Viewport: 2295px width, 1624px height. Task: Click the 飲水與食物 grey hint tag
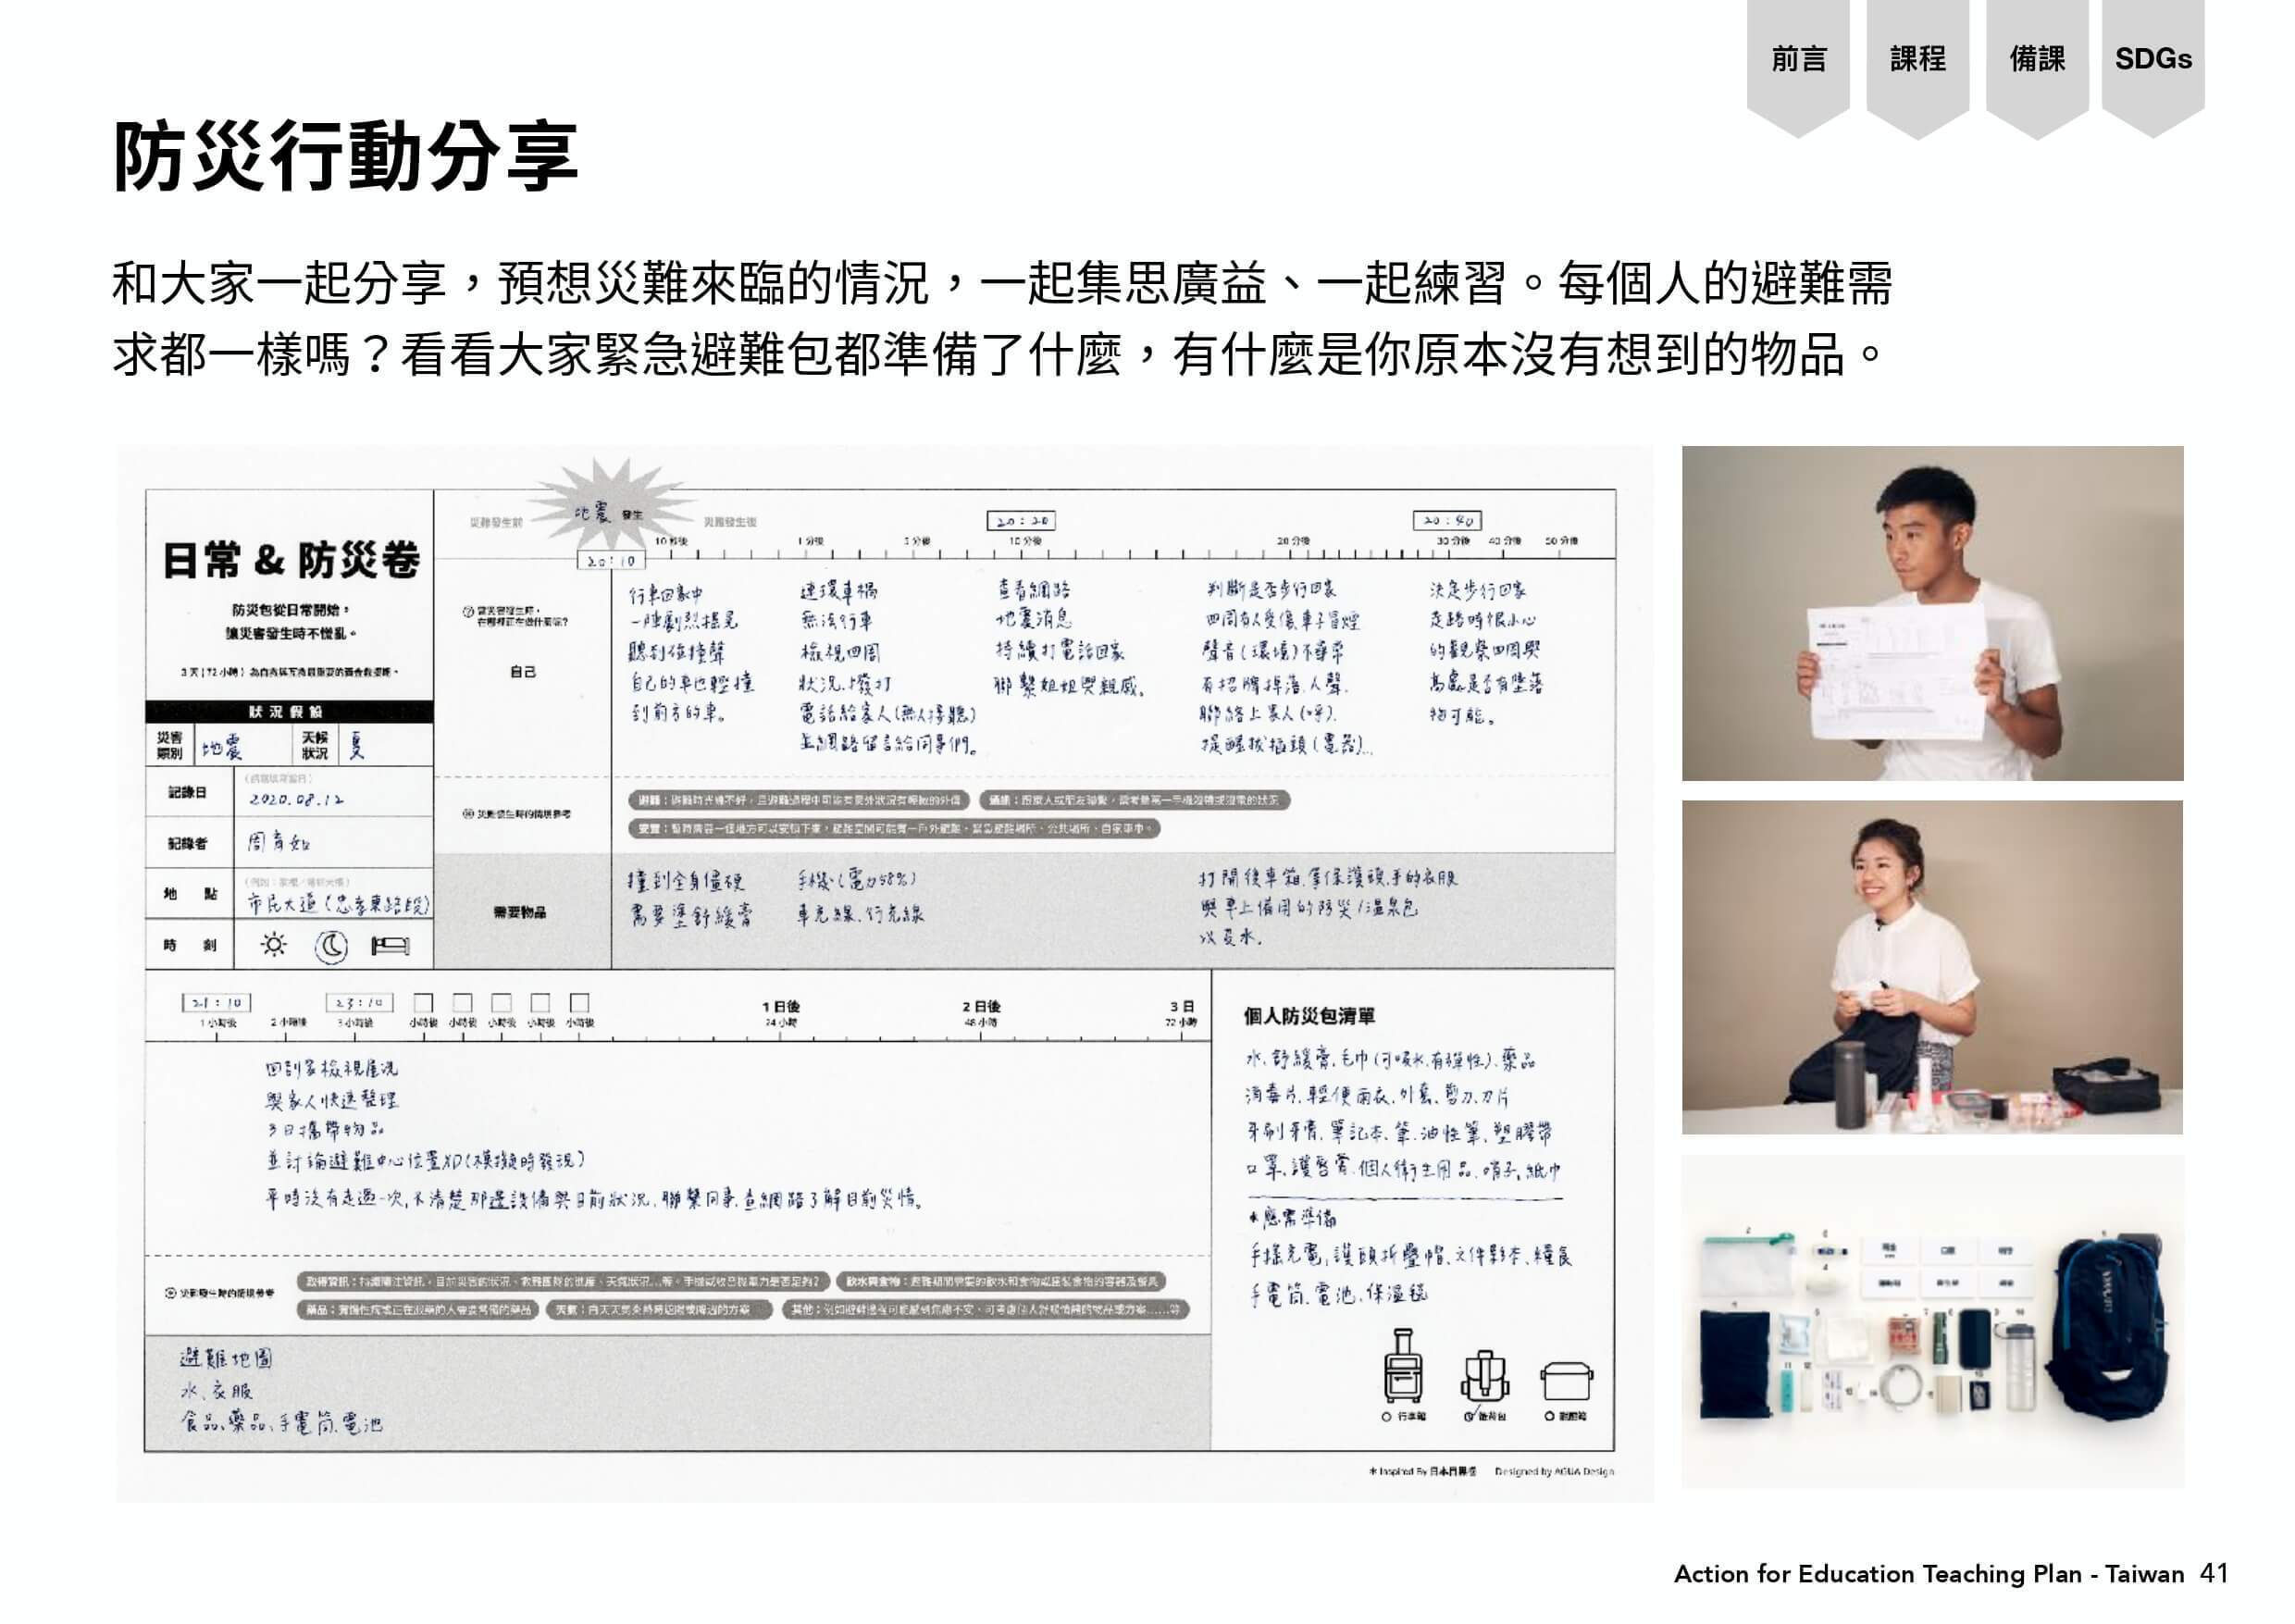tap(1001, 1282)
